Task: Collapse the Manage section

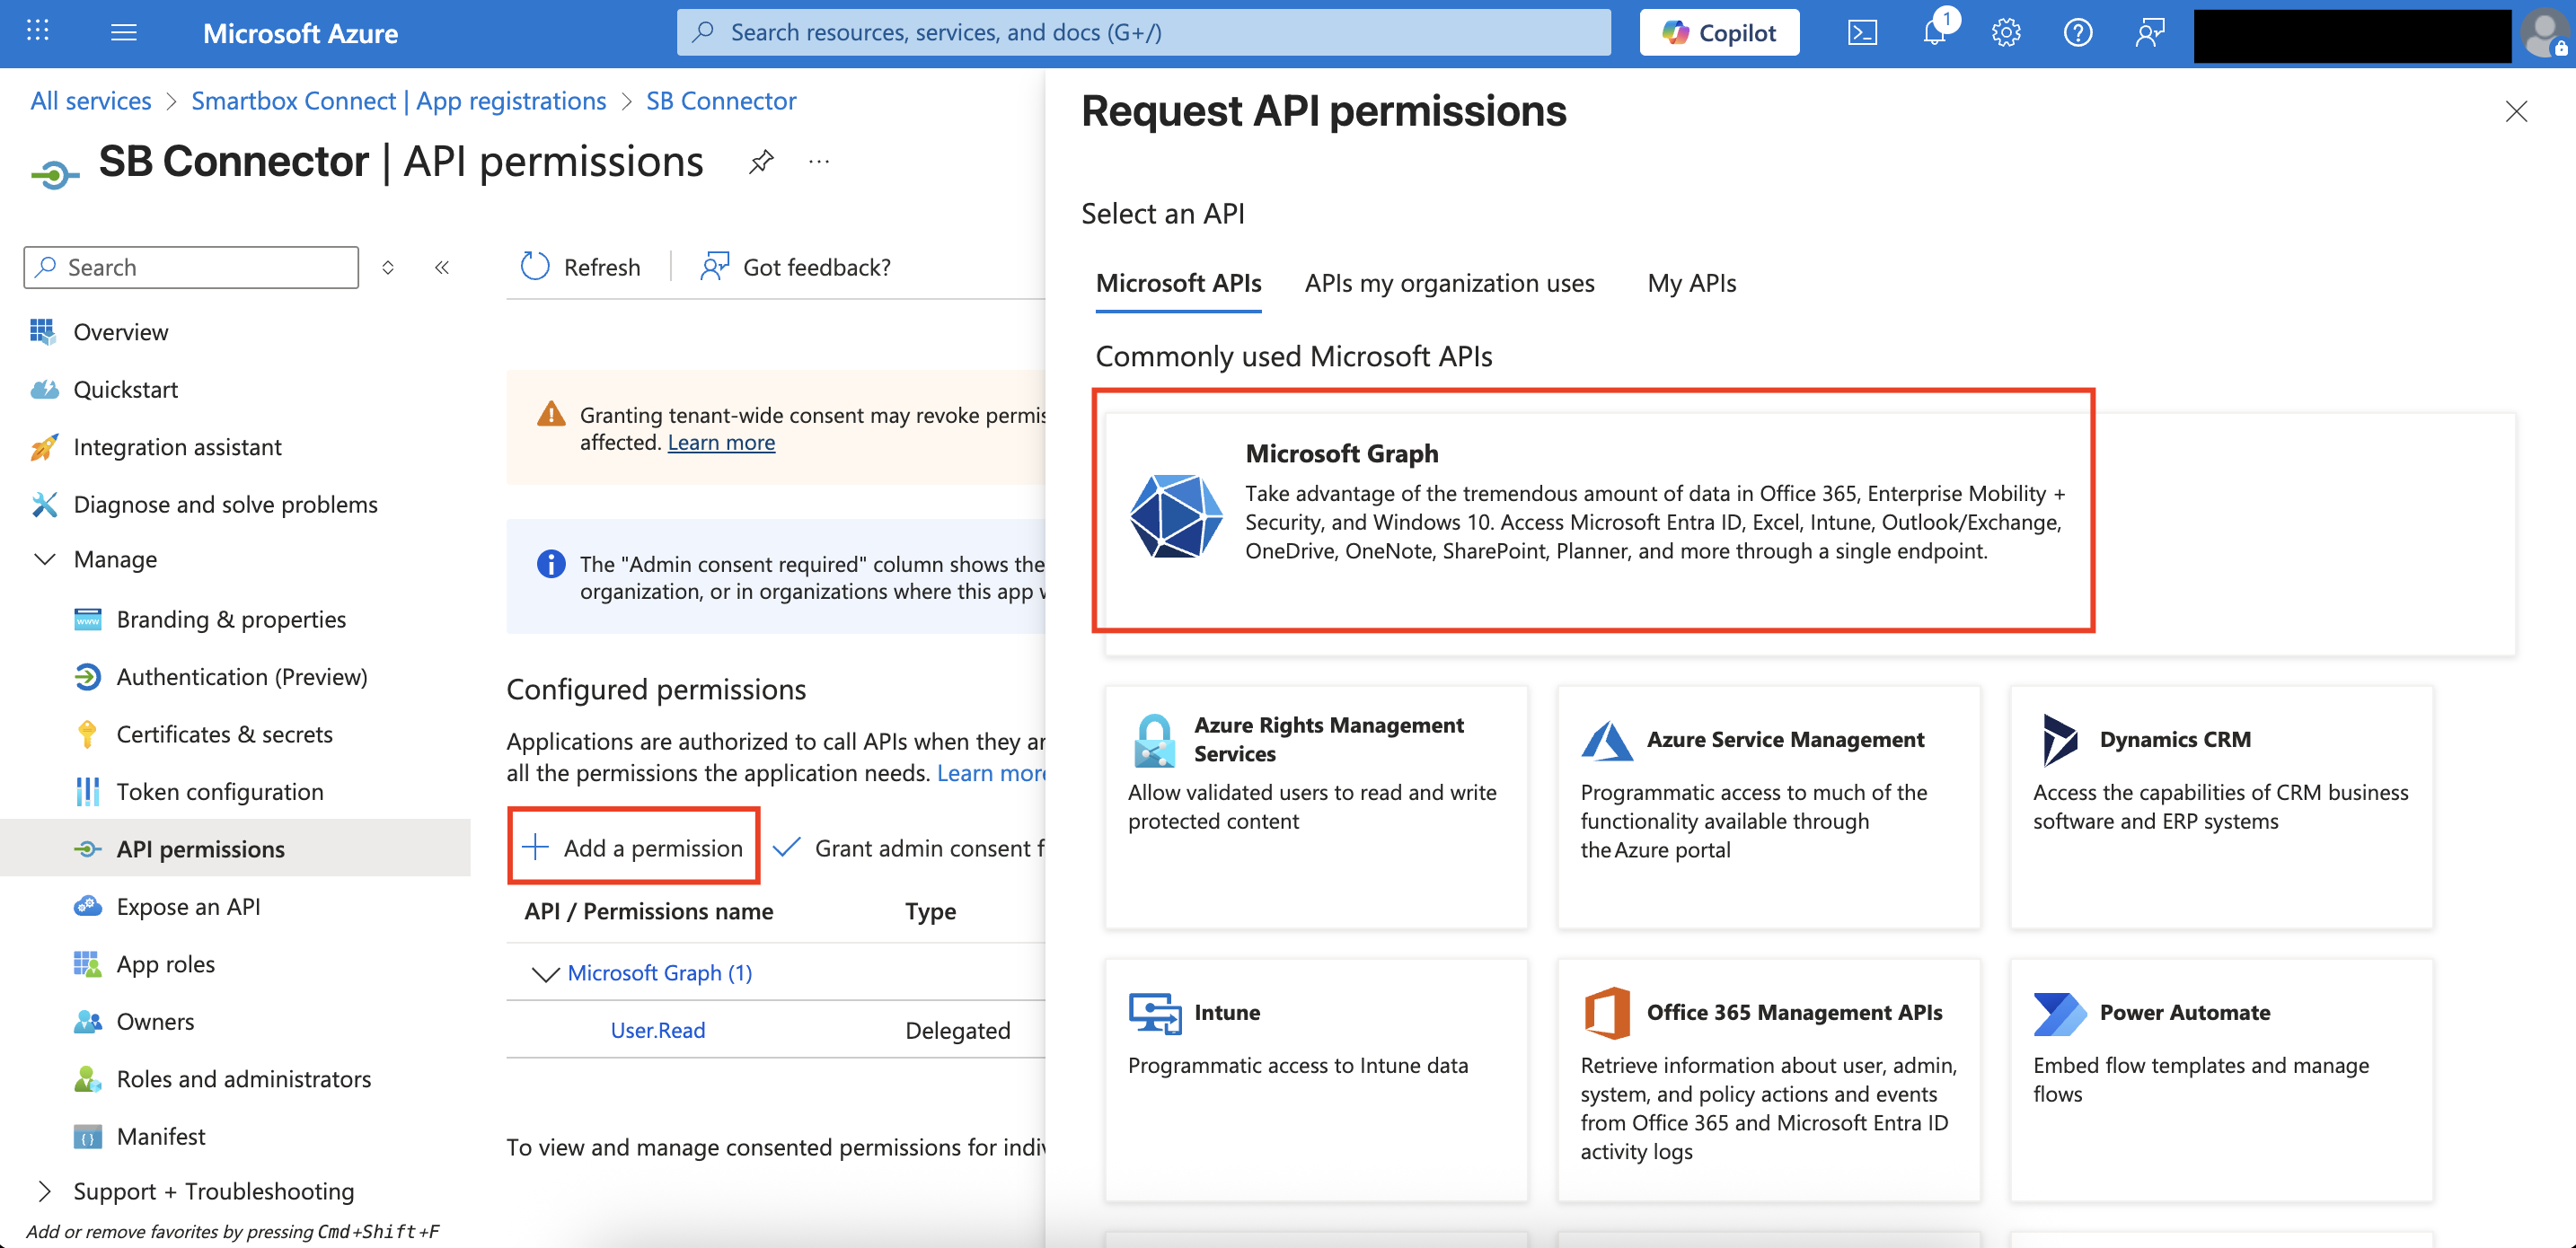Action: (45, 559)
